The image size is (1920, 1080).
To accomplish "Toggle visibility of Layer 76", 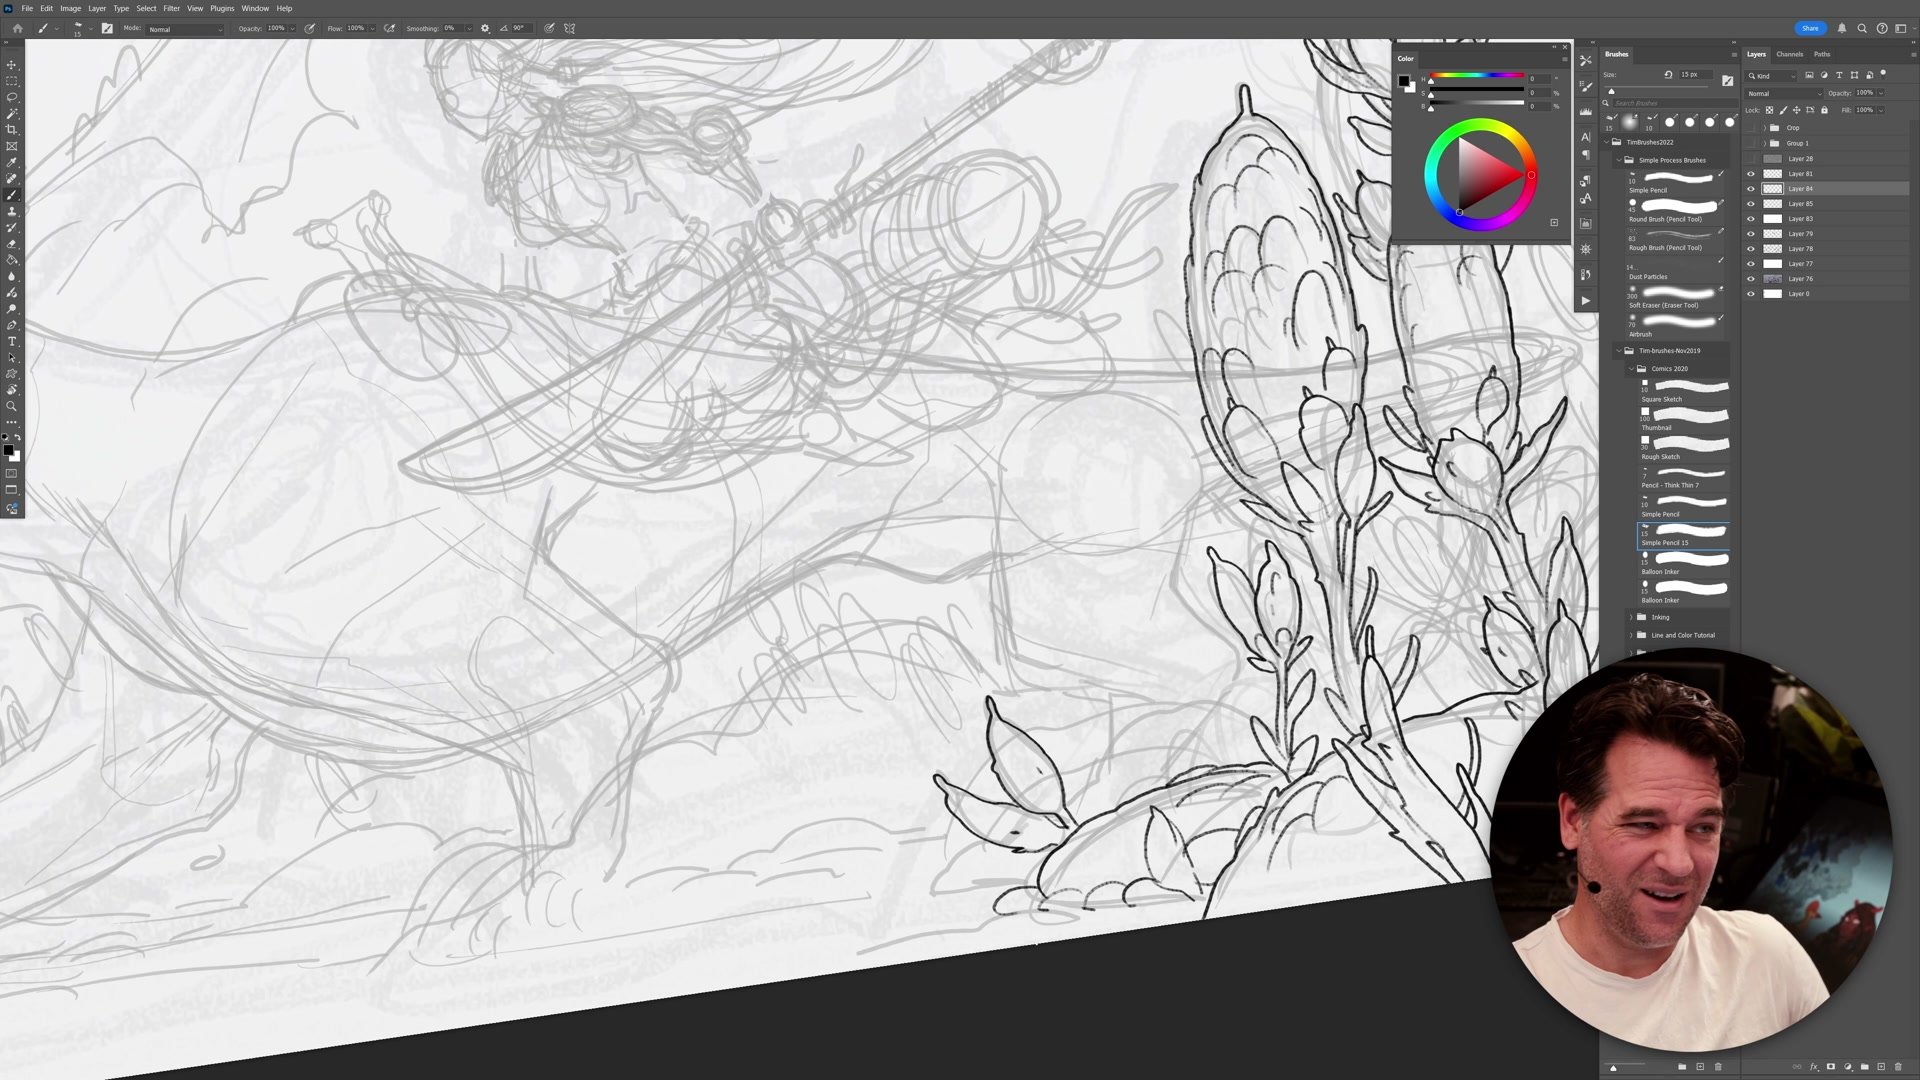I will [x=1751, y=279].
